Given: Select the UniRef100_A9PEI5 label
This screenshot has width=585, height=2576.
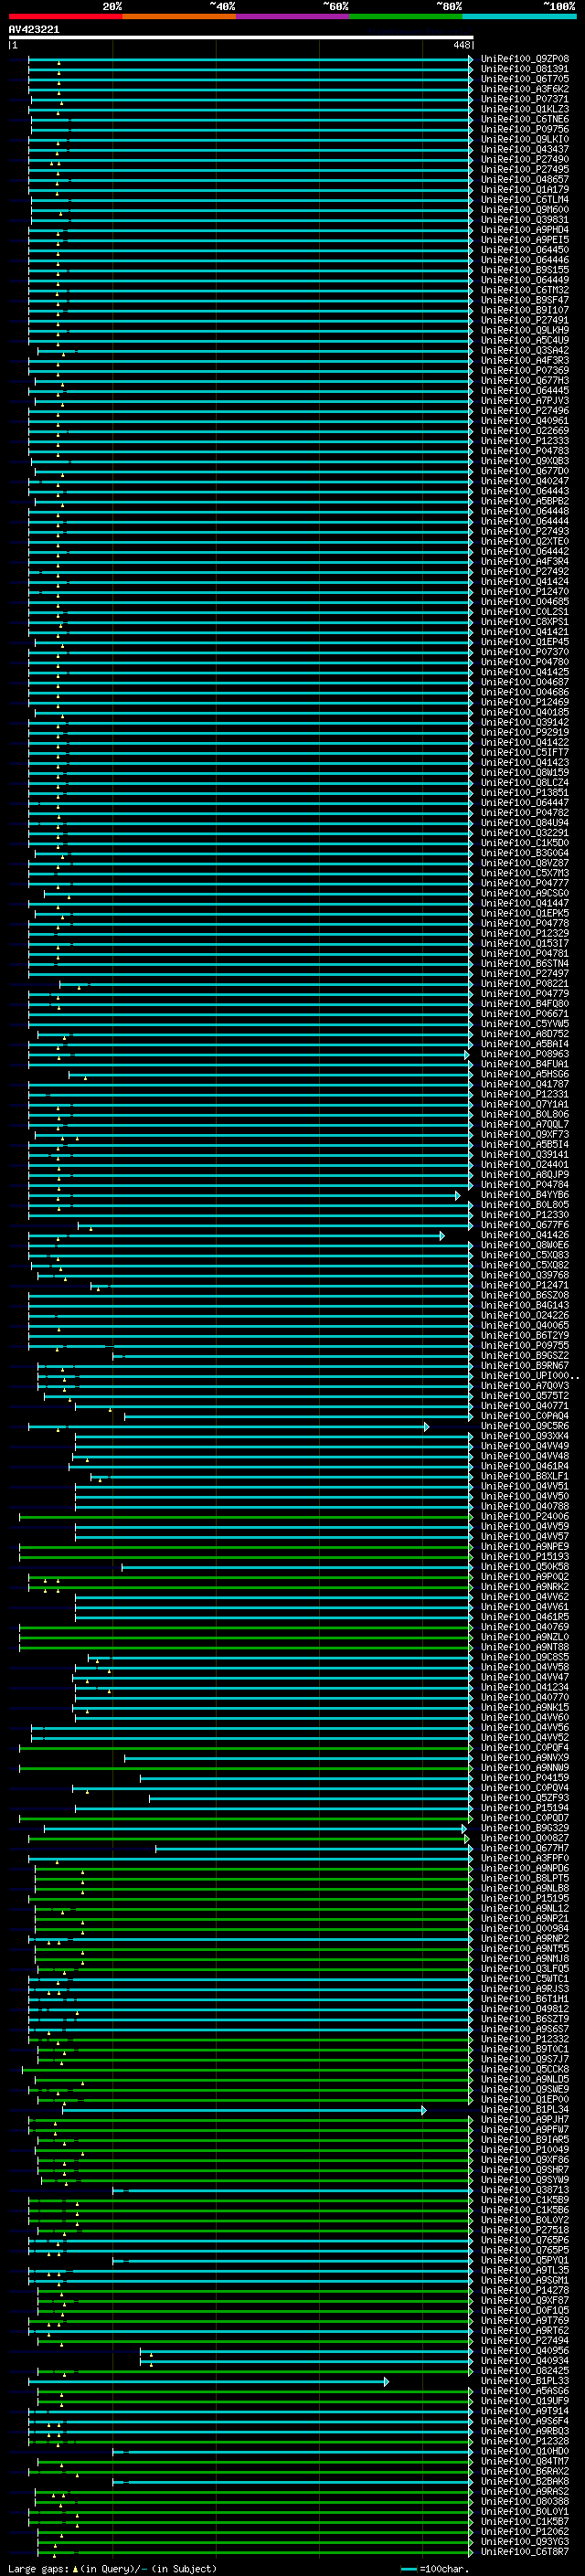Looking at the screenshot, I should tap(524, 240).
